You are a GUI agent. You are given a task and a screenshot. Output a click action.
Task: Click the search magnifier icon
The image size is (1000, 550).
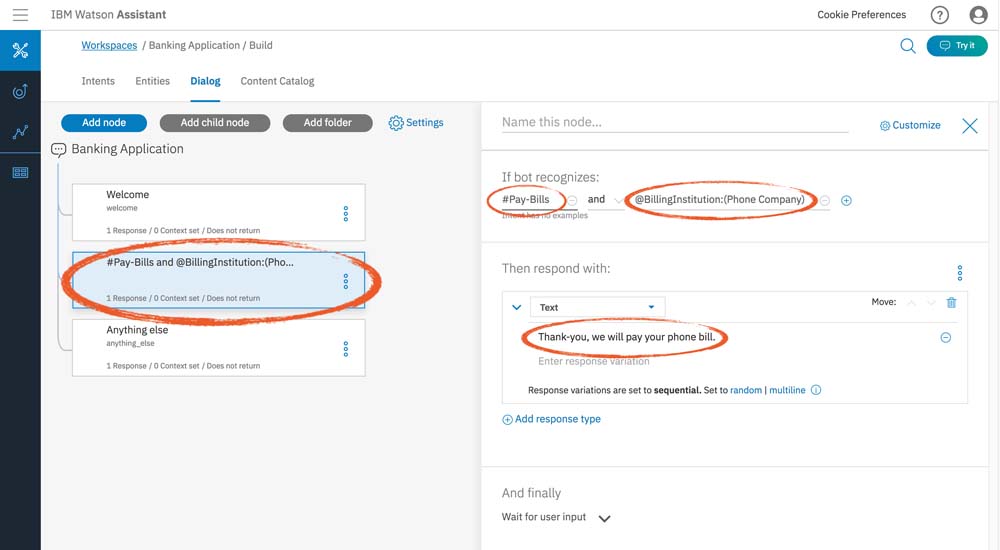coord(908,46)
